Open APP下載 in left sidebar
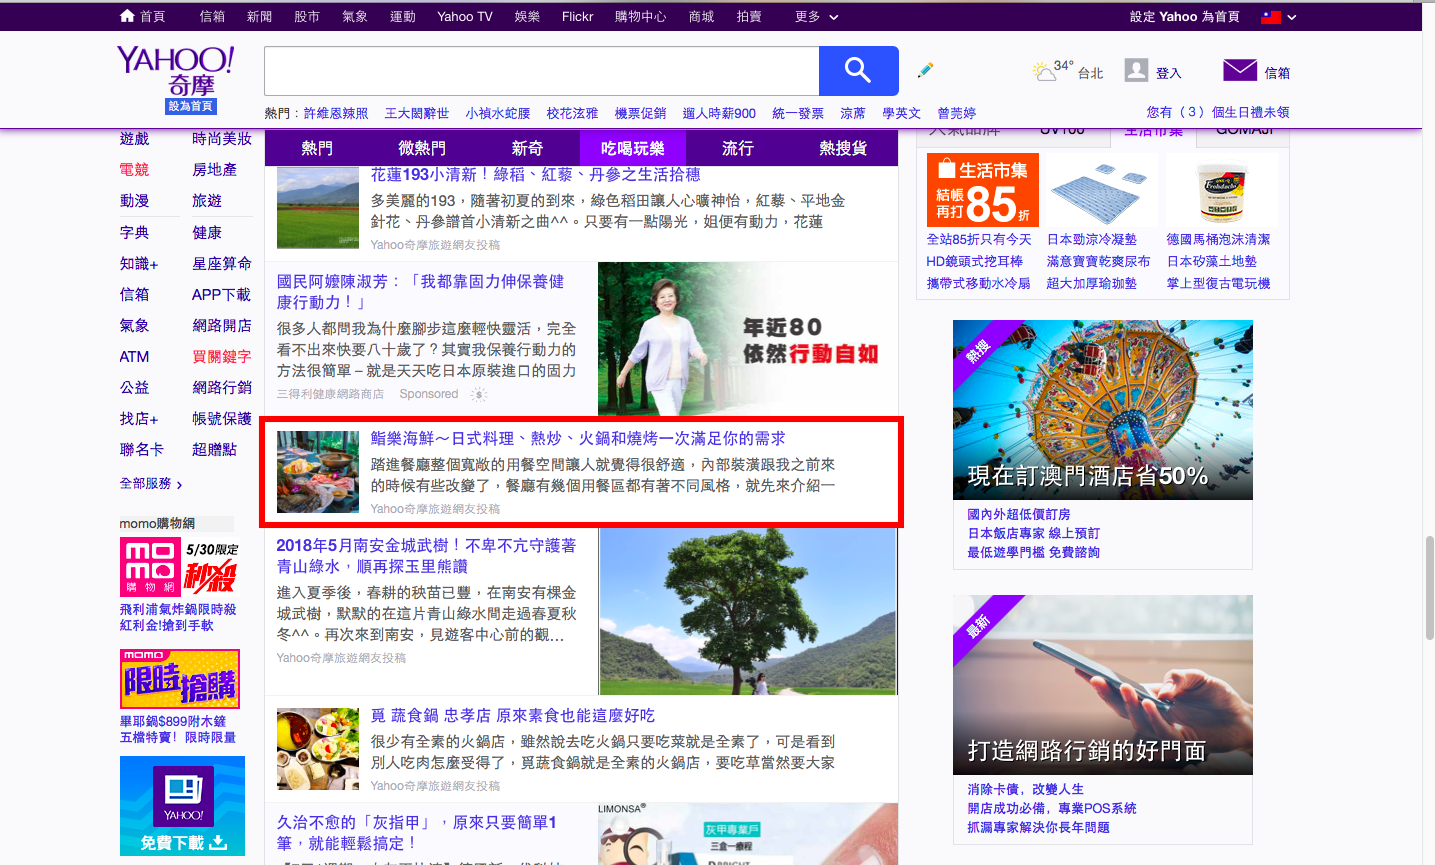 pos(221,294)
